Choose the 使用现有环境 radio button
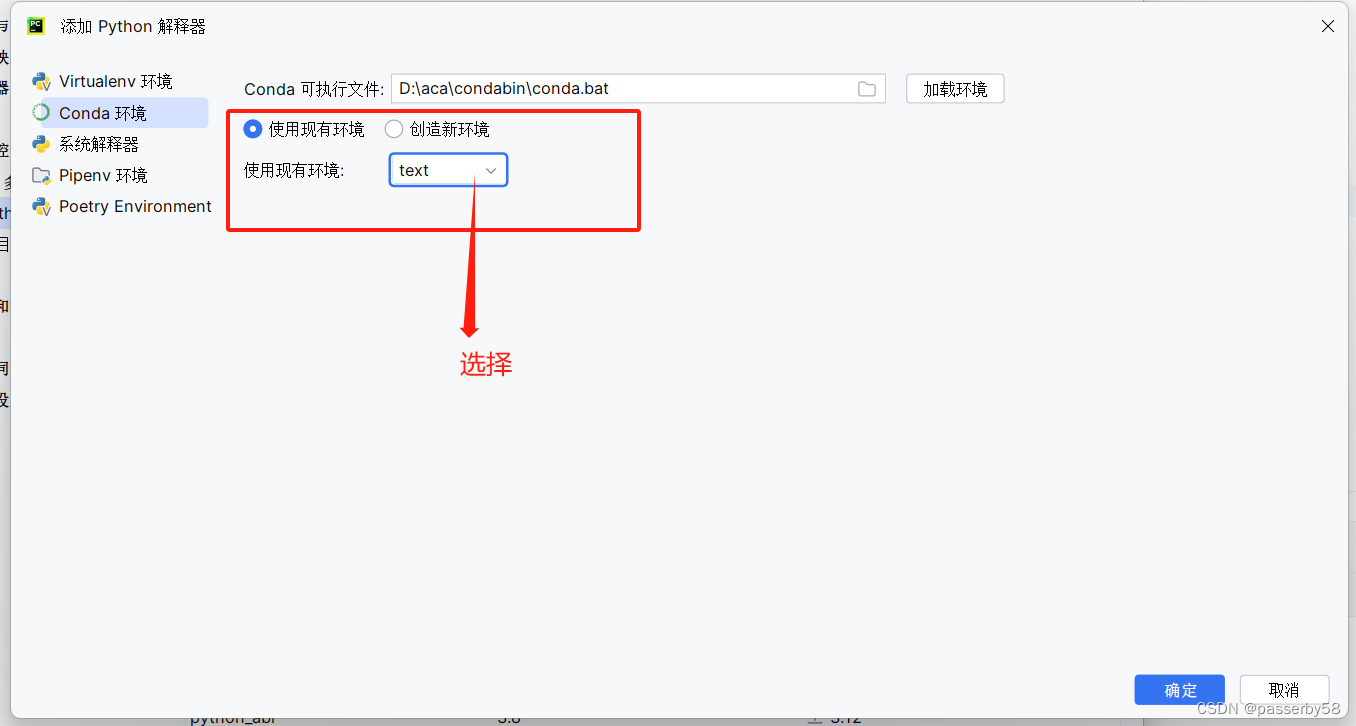 point(253,129)
